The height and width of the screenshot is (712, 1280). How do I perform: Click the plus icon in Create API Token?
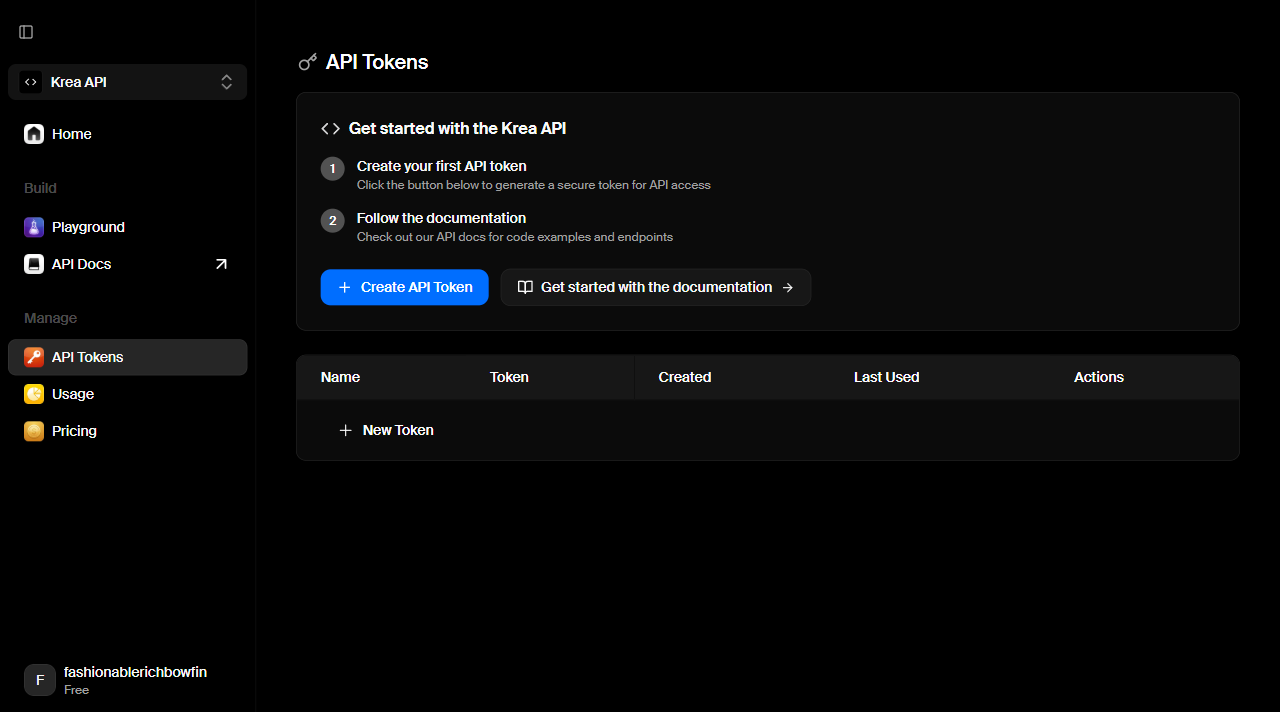click(345, 287)
